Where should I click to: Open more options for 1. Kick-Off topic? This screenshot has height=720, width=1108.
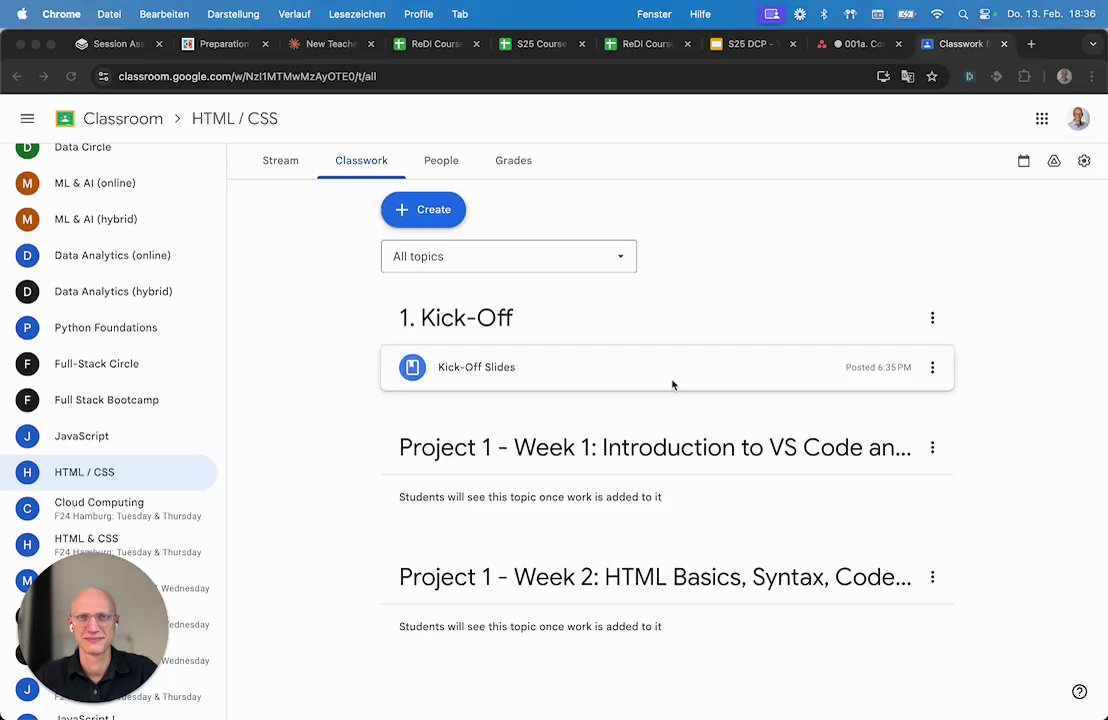[x=932, y=318]
